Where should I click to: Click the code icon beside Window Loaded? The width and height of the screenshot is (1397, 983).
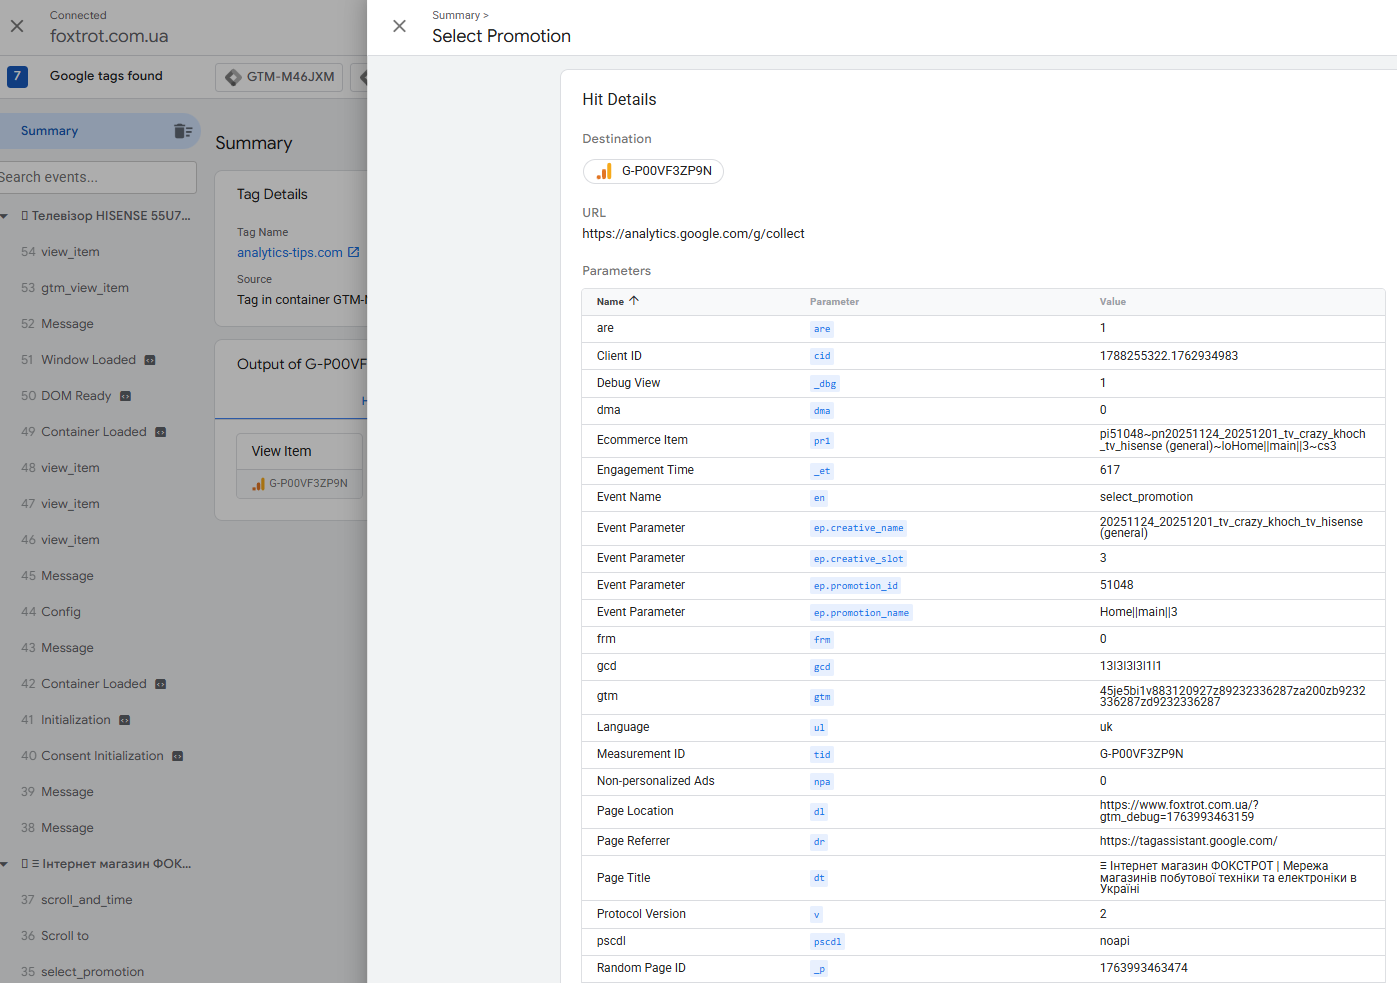point(150,360)
